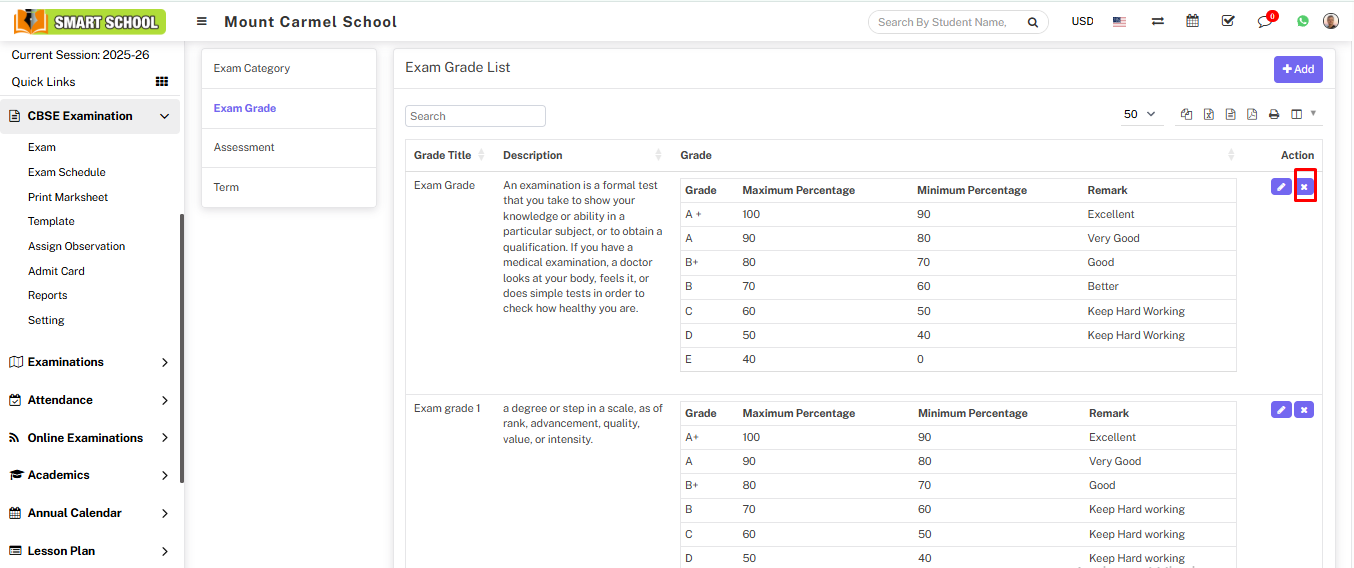Copy the grade table to clipboard
The height and width of the screenshot is (568, 1354).
1186,115
